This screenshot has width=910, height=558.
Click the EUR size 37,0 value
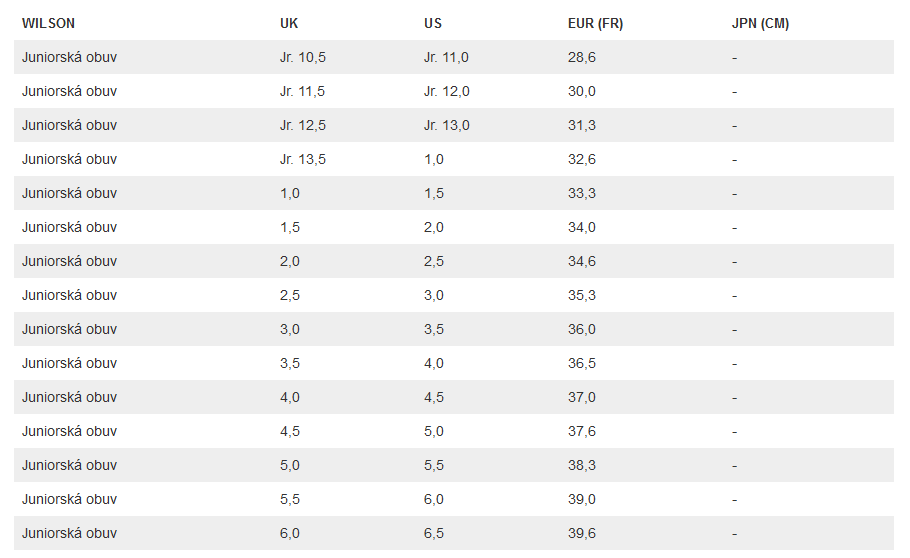582,398
